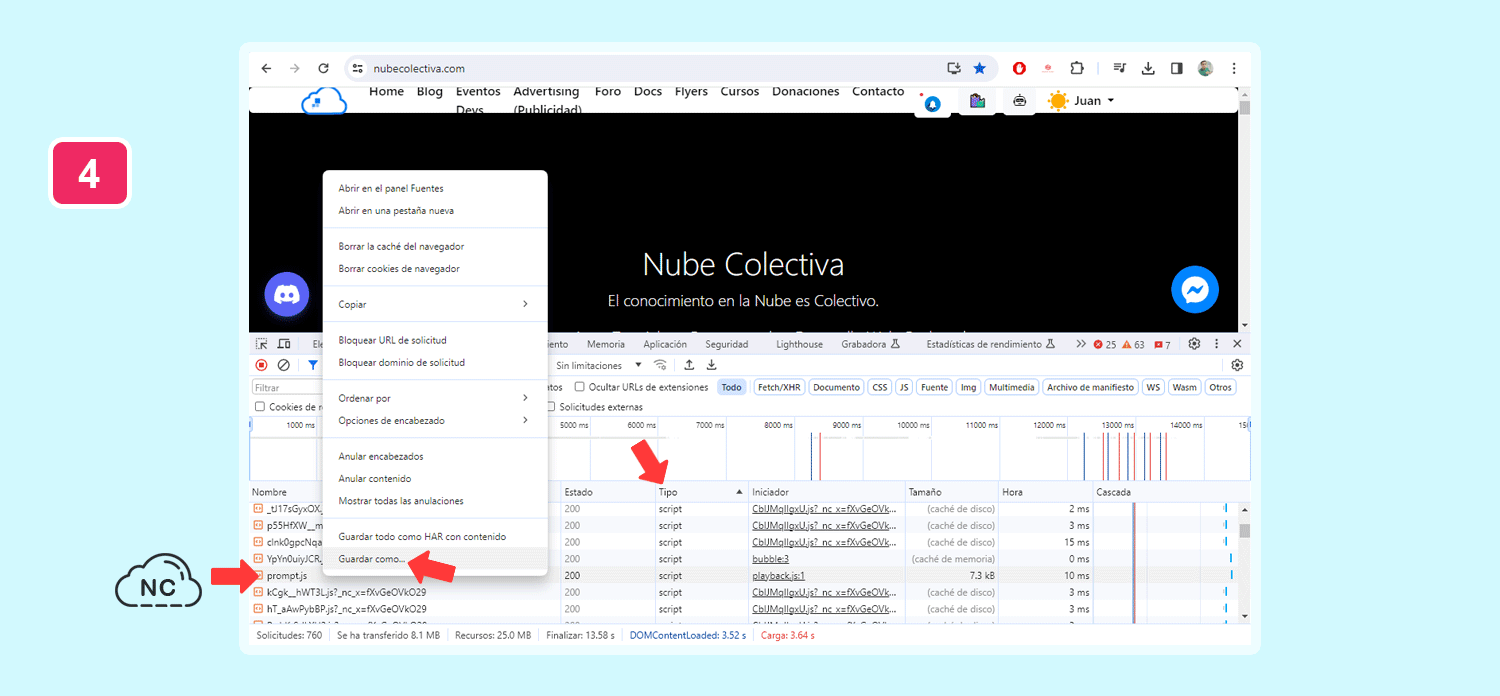Click the export HAR download arrow icon

[x=712, y=365]
